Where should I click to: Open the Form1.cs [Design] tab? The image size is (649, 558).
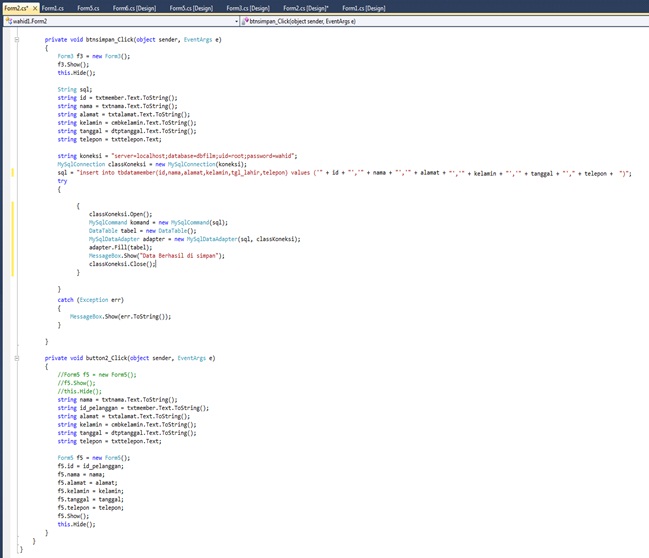pos(363,8)
